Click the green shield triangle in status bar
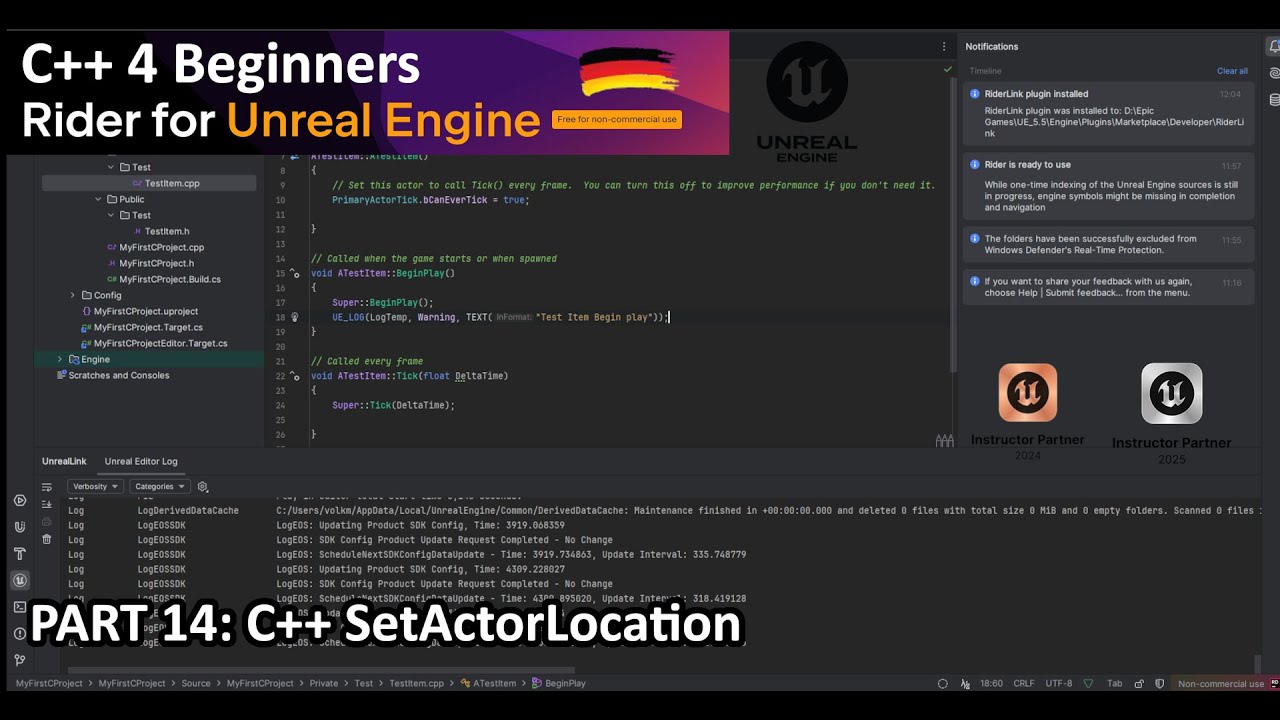The image size is (1280, 720). pos(1088,684)
